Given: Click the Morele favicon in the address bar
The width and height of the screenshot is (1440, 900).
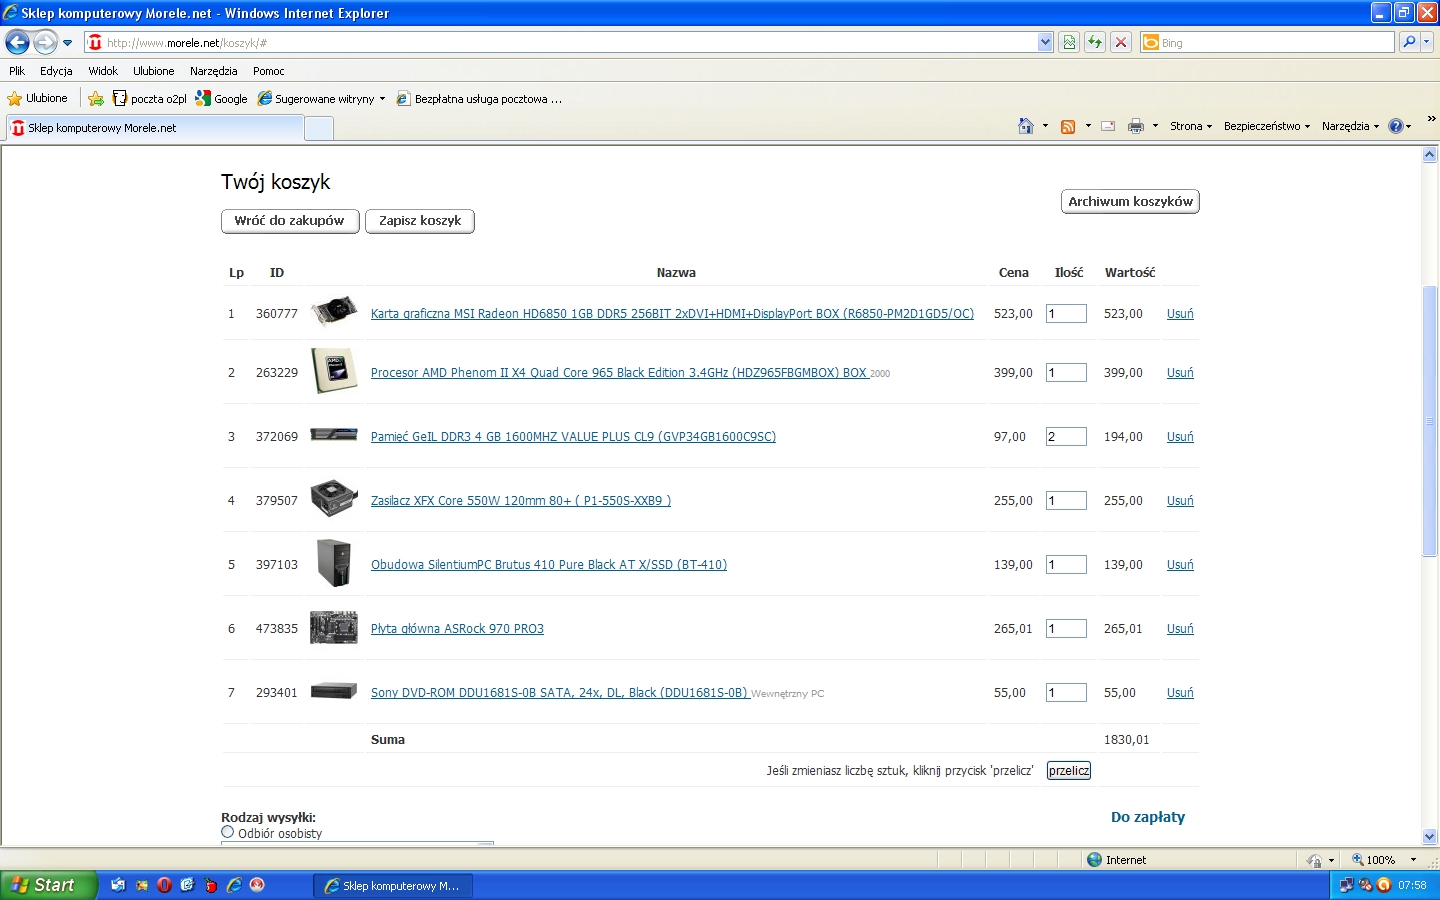Looking at the screenshot, I should (95, 42).
